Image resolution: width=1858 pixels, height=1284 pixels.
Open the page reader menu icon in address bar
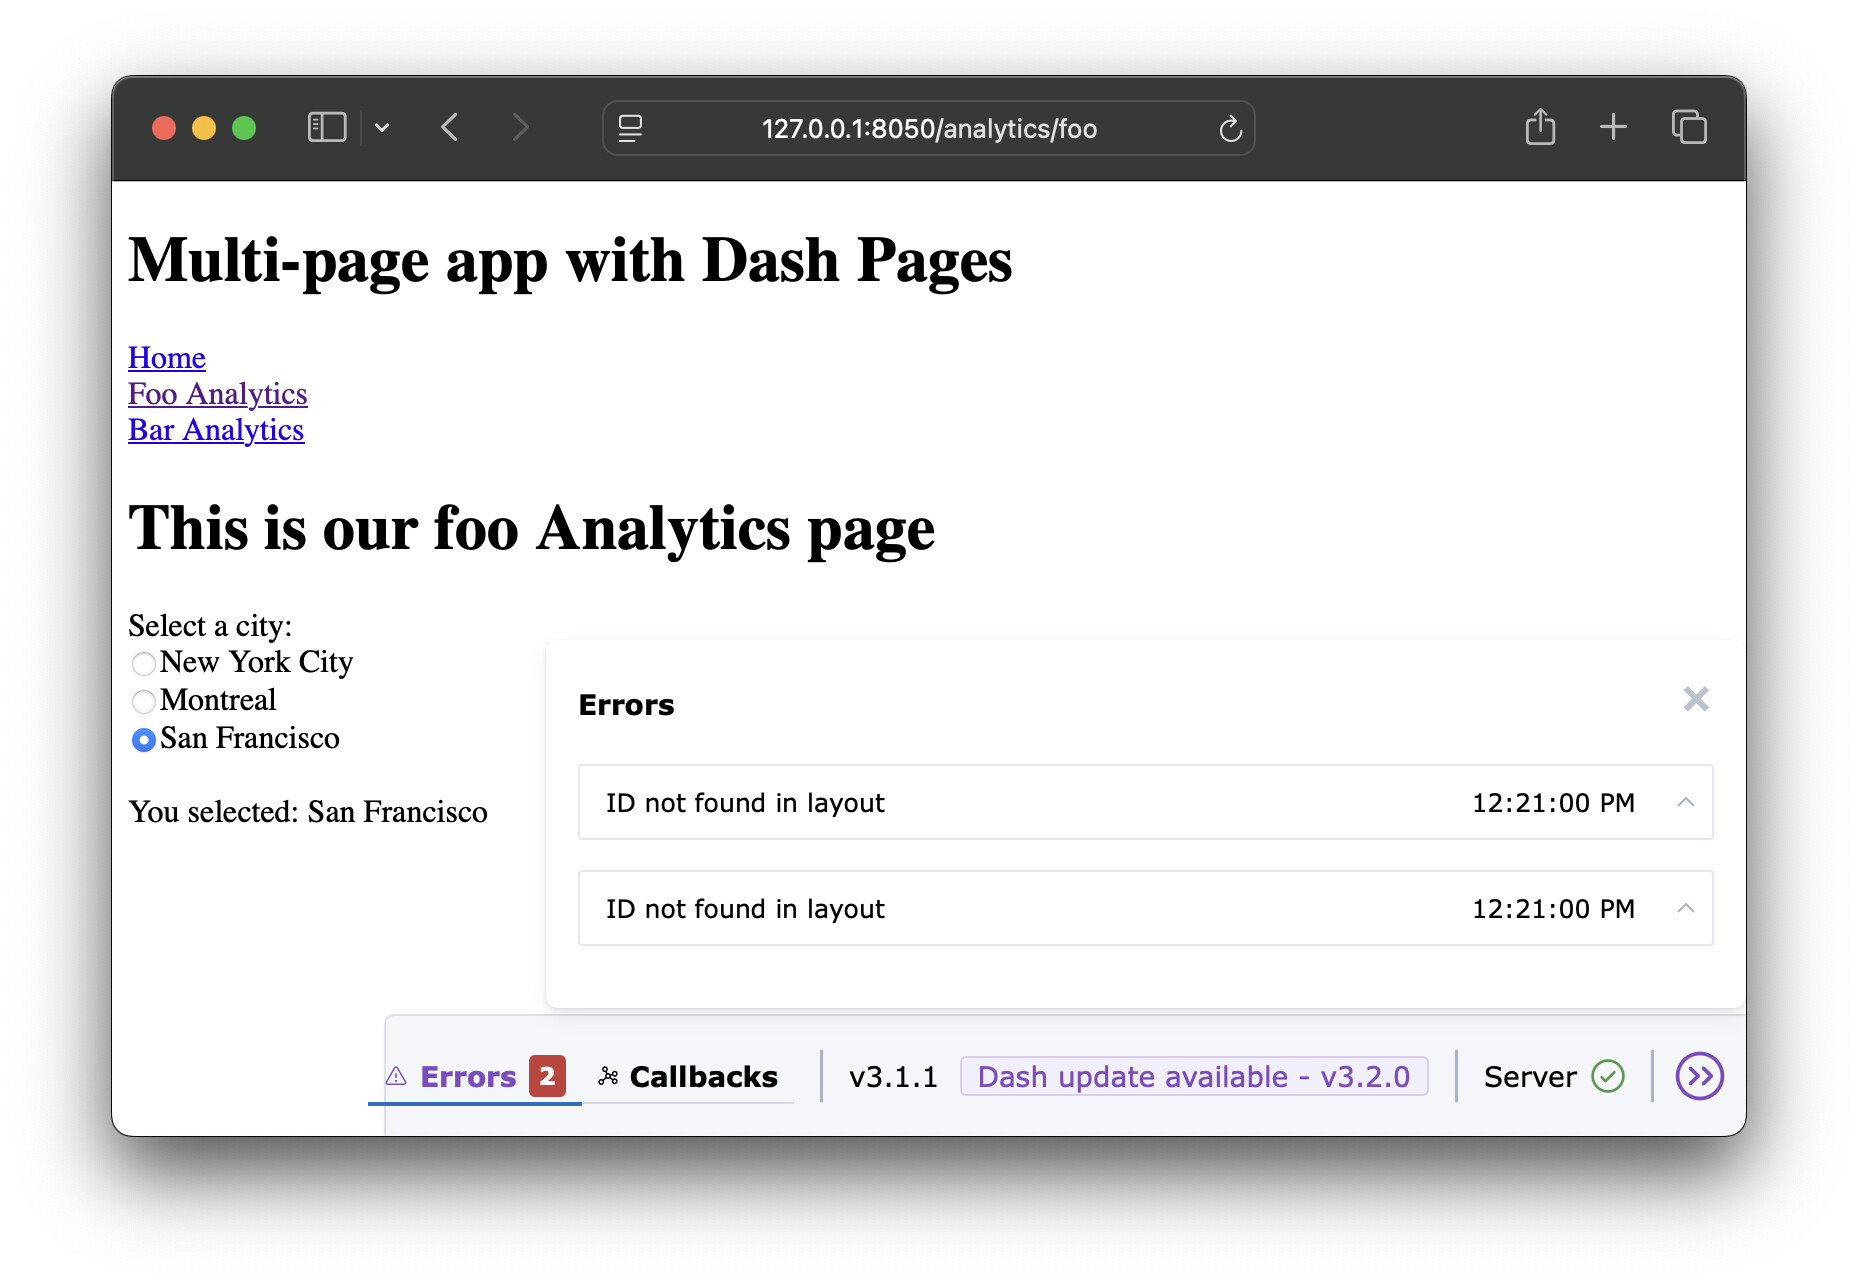click(630, 128)
